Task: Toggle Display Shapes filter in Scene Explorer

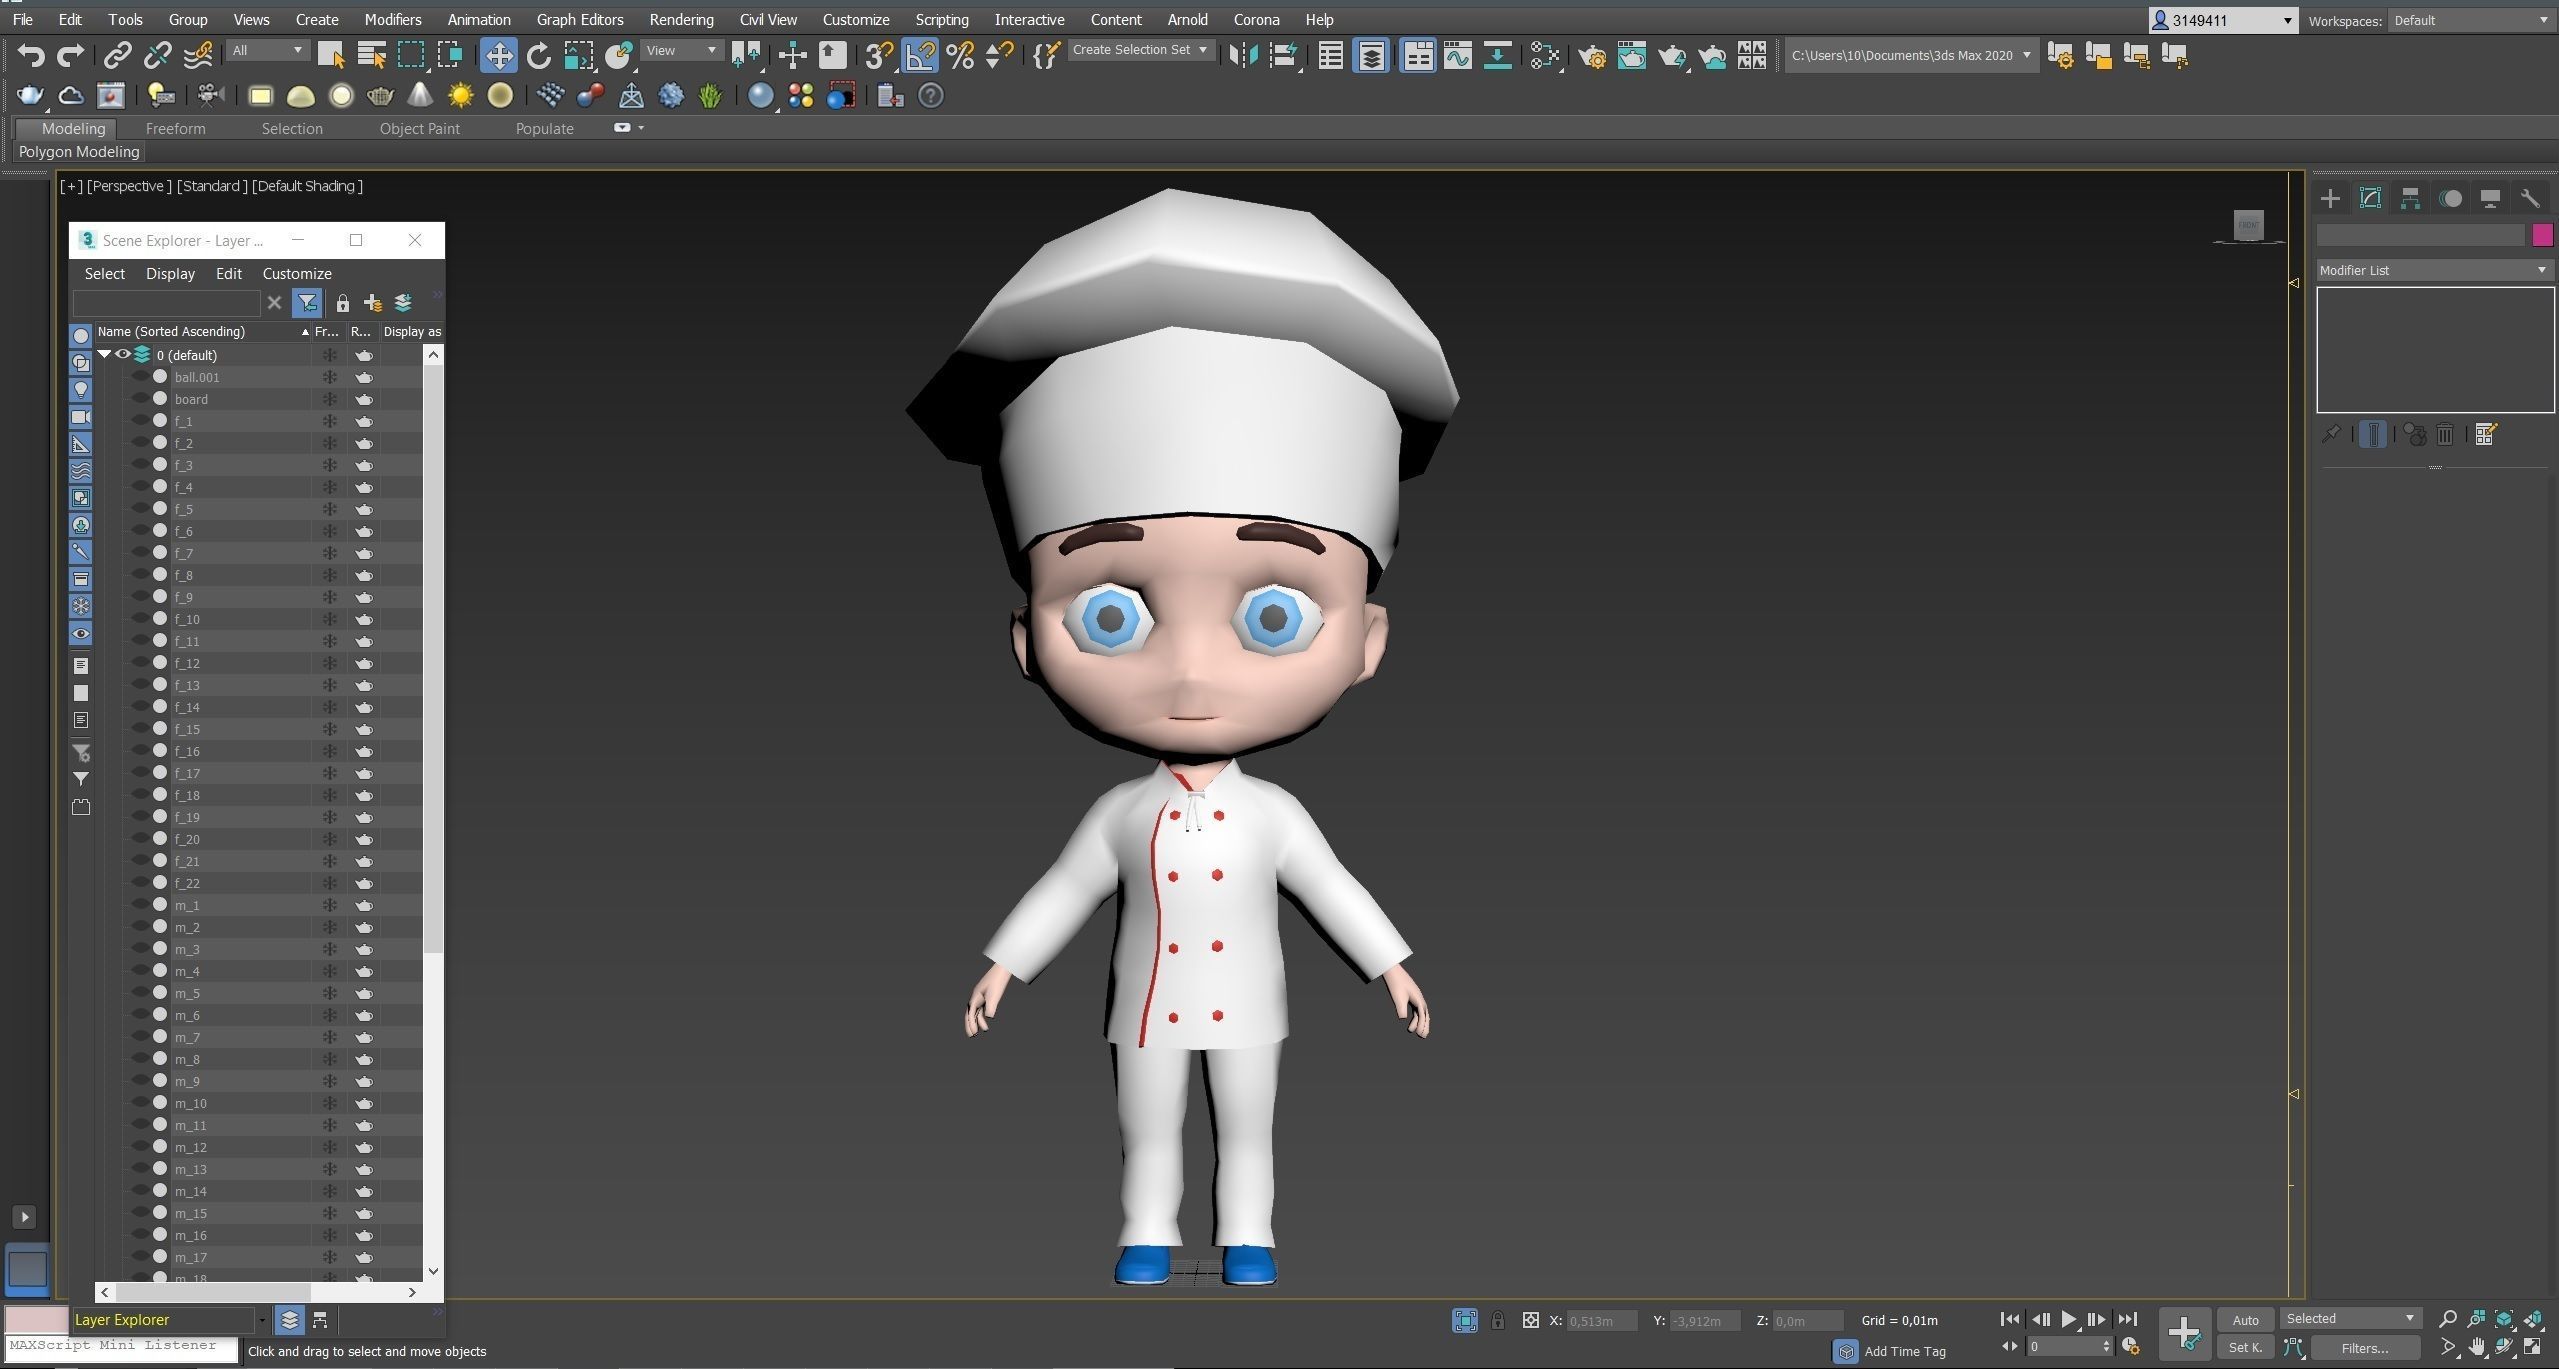Action: (x=81, y=363)
